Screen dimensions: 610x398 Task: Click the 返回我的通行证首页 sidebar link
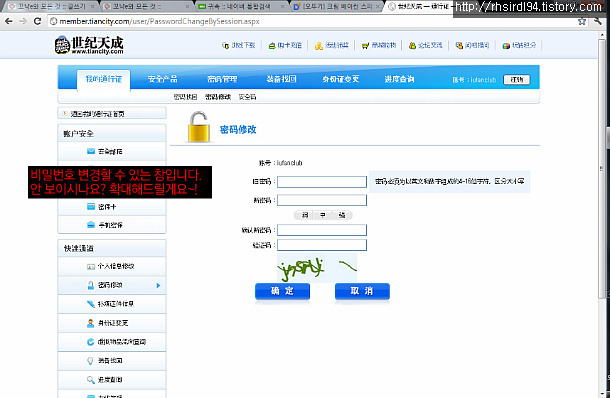[97, 114]
